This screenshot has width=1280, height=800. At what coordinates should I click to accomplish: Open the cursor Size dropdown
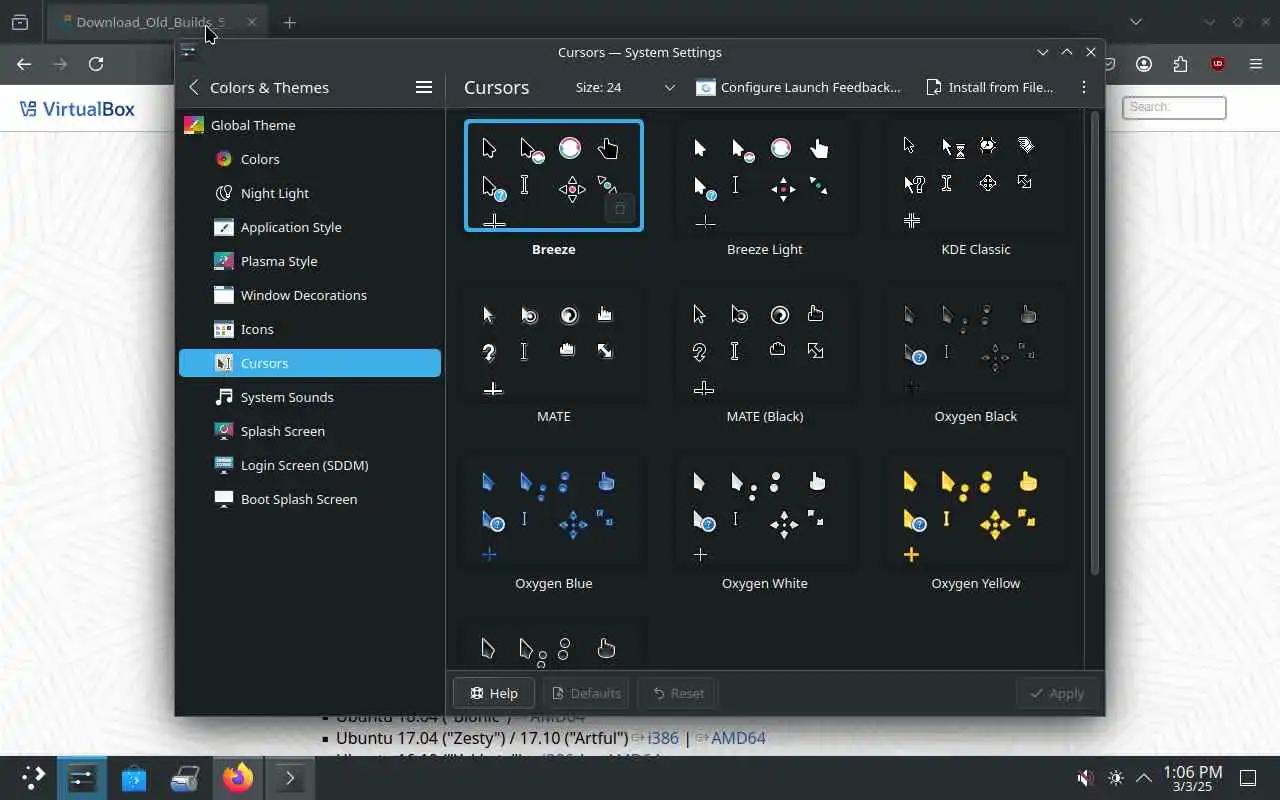point(626,87)
